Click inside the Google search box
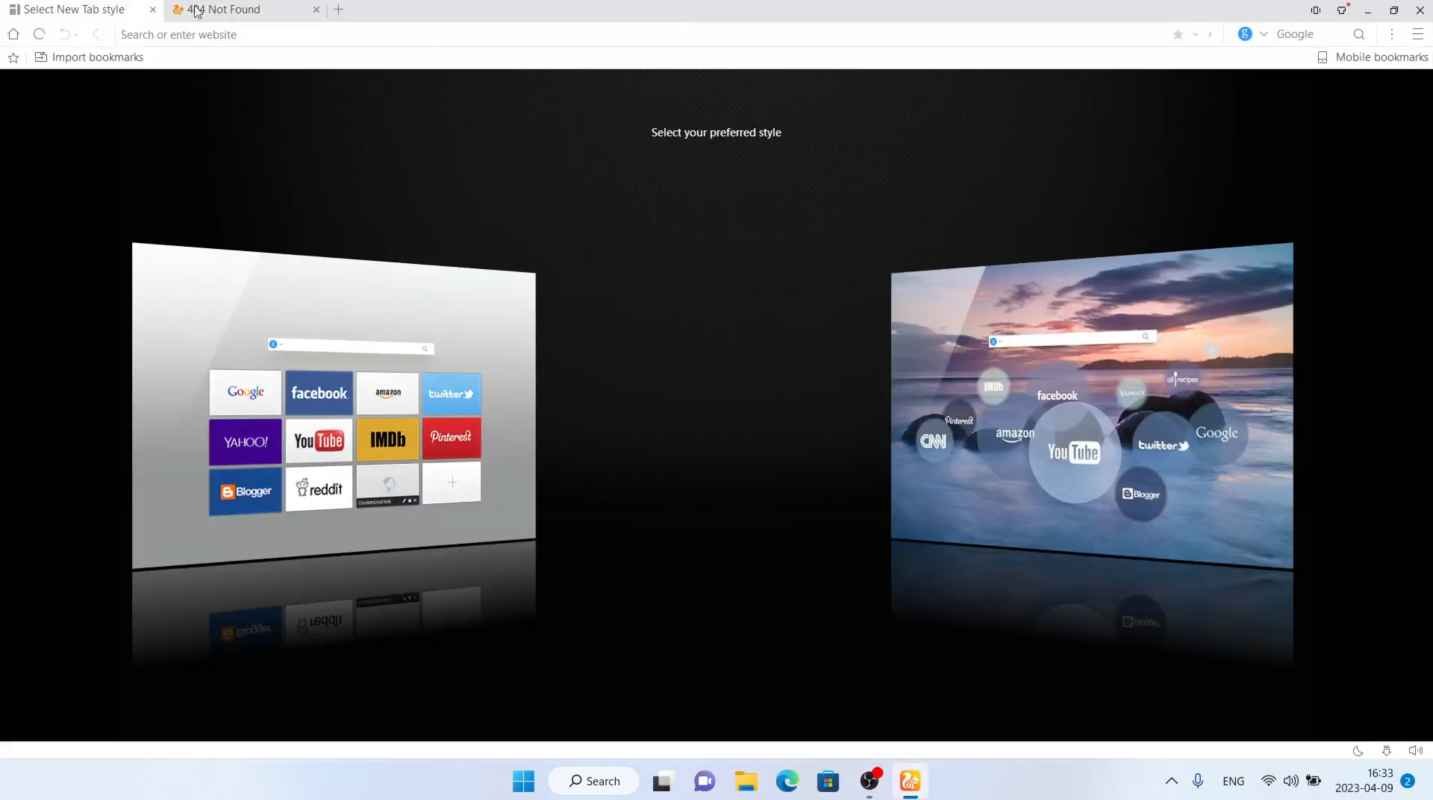1433x800 pixels. pos(1310,34)
